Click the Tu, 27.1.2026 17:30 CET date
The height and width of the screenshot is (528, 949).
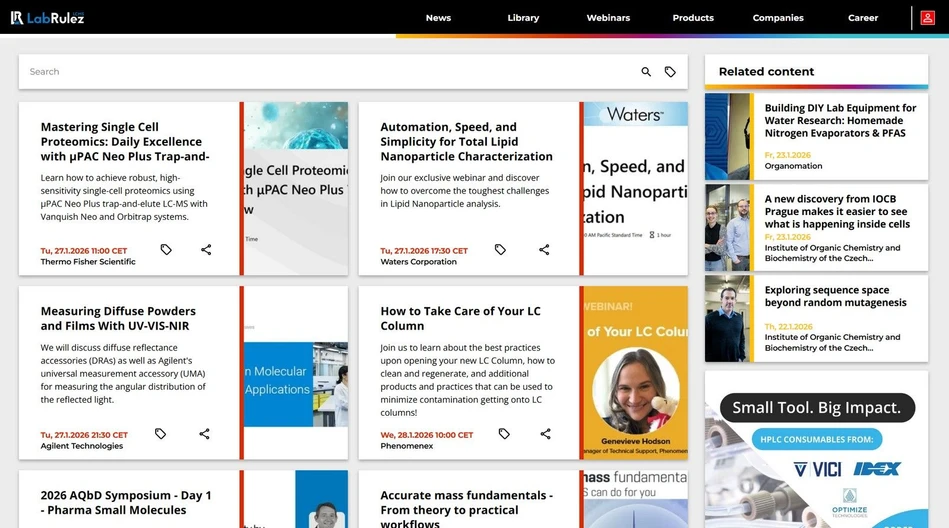(424, 251)
